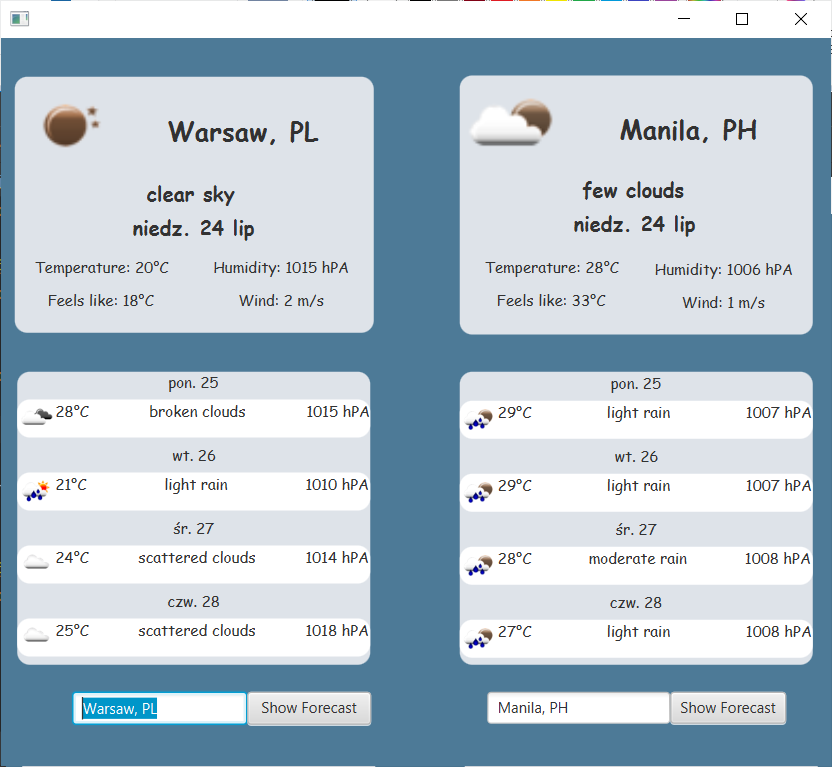Click Warsaw 'Humidity: 1015 hPA' label
This screenshot has width=832, height=767.
[281, 268]
